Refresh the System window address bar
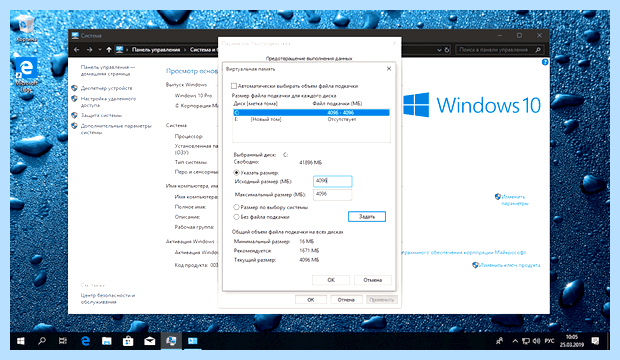This screenshot has height=360, width=620. (447, 50)
